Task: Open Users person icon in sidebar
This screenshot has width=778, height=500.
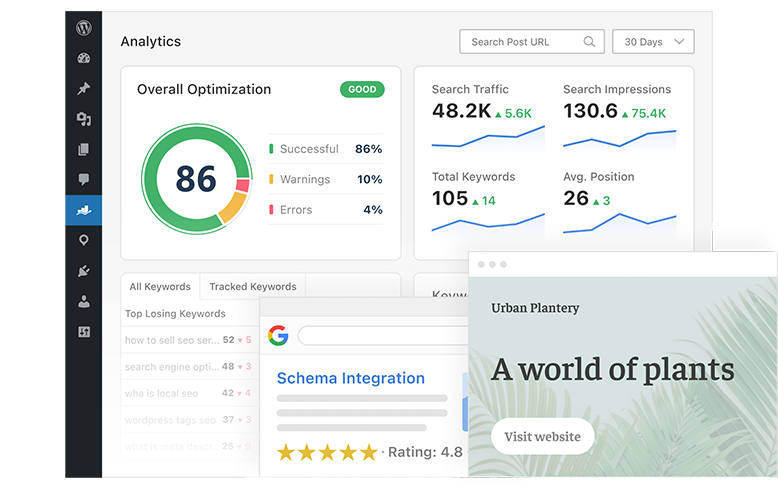Action: pyautogui.click(x=83, y=302)
